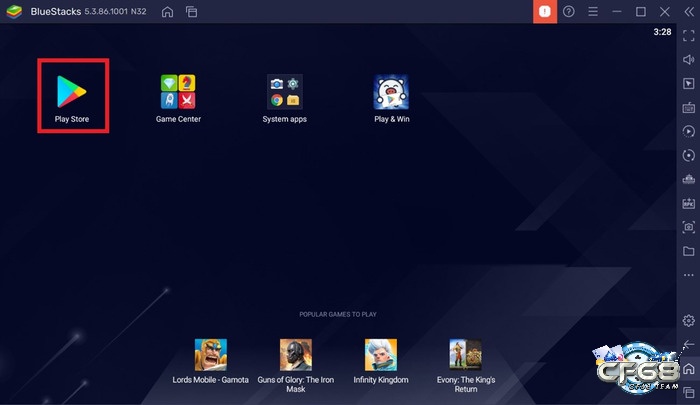
Task: Open the hamburger menu in title bar
Action: pyautogui.click(x=593, y=12)
